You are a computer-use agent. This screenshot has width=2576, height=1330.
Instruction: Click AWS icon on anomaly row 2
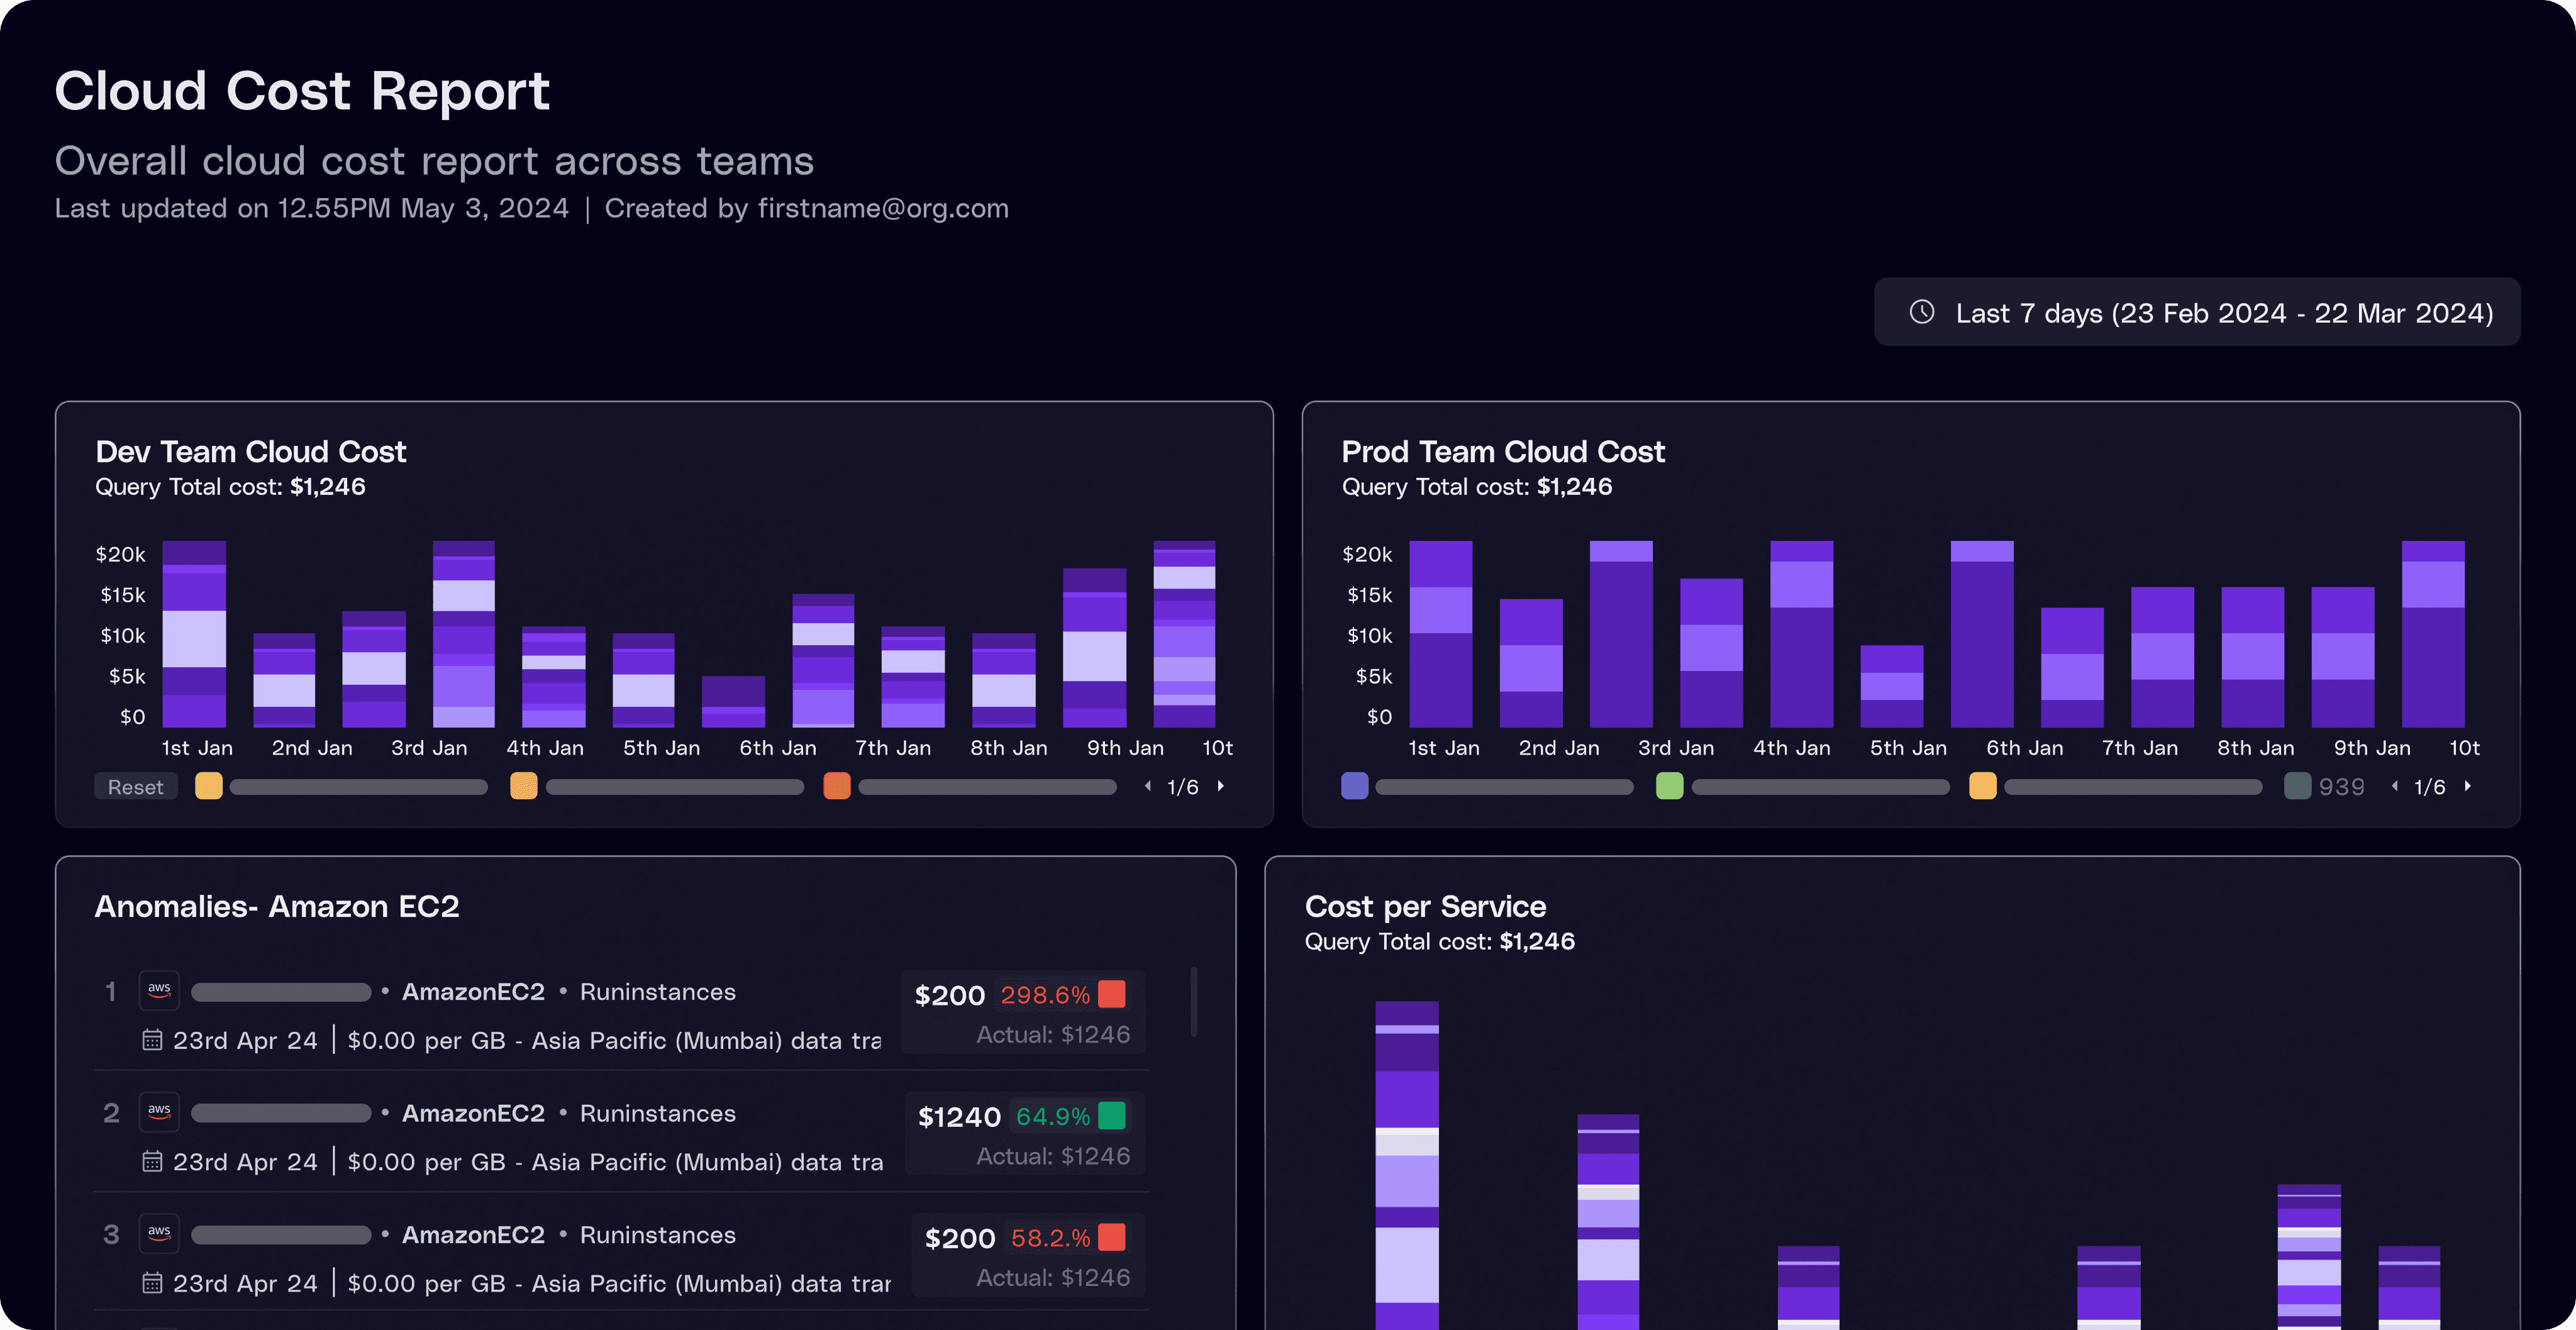tap(159, 1111)
